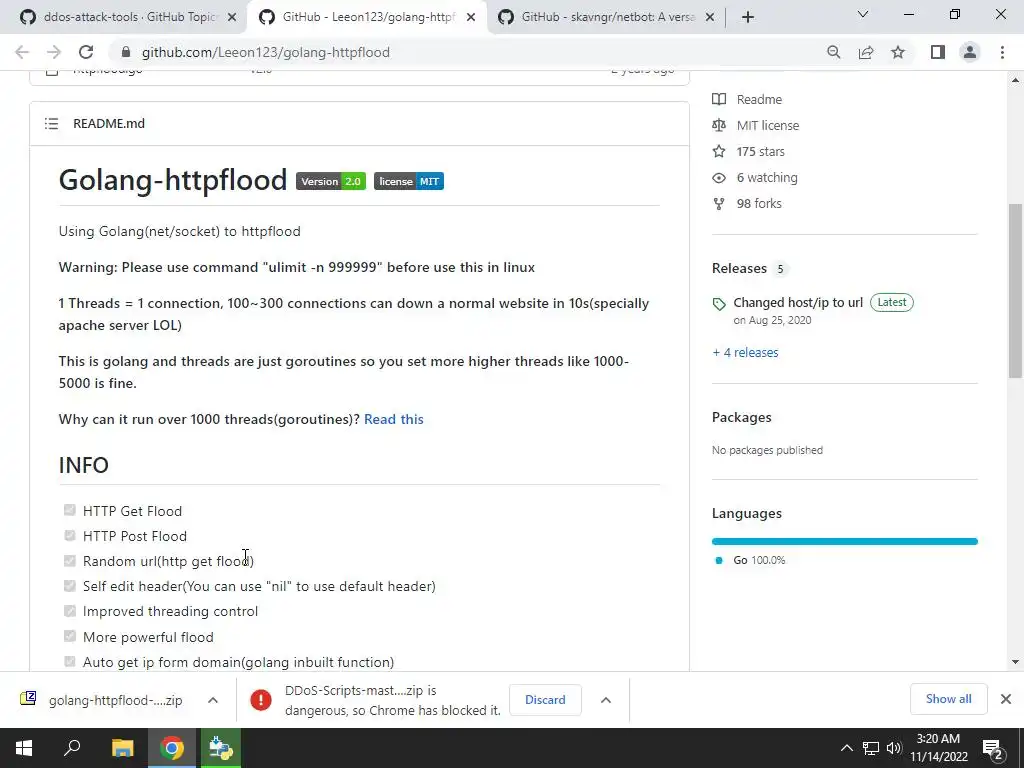Click the browser back arrow
The height and width of the screenshot is (768, 1024).
tap(22, 52)
